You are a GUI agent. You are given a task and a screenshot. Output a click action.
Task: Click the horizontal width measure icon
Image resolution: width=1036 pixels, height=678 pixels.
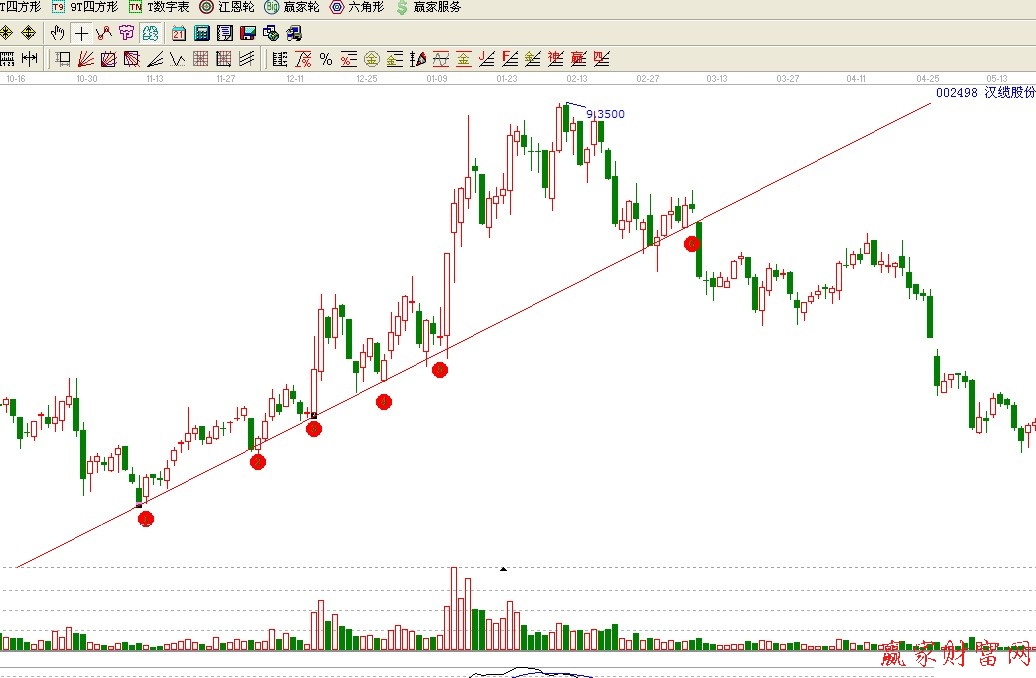click(x=29, y=59)
